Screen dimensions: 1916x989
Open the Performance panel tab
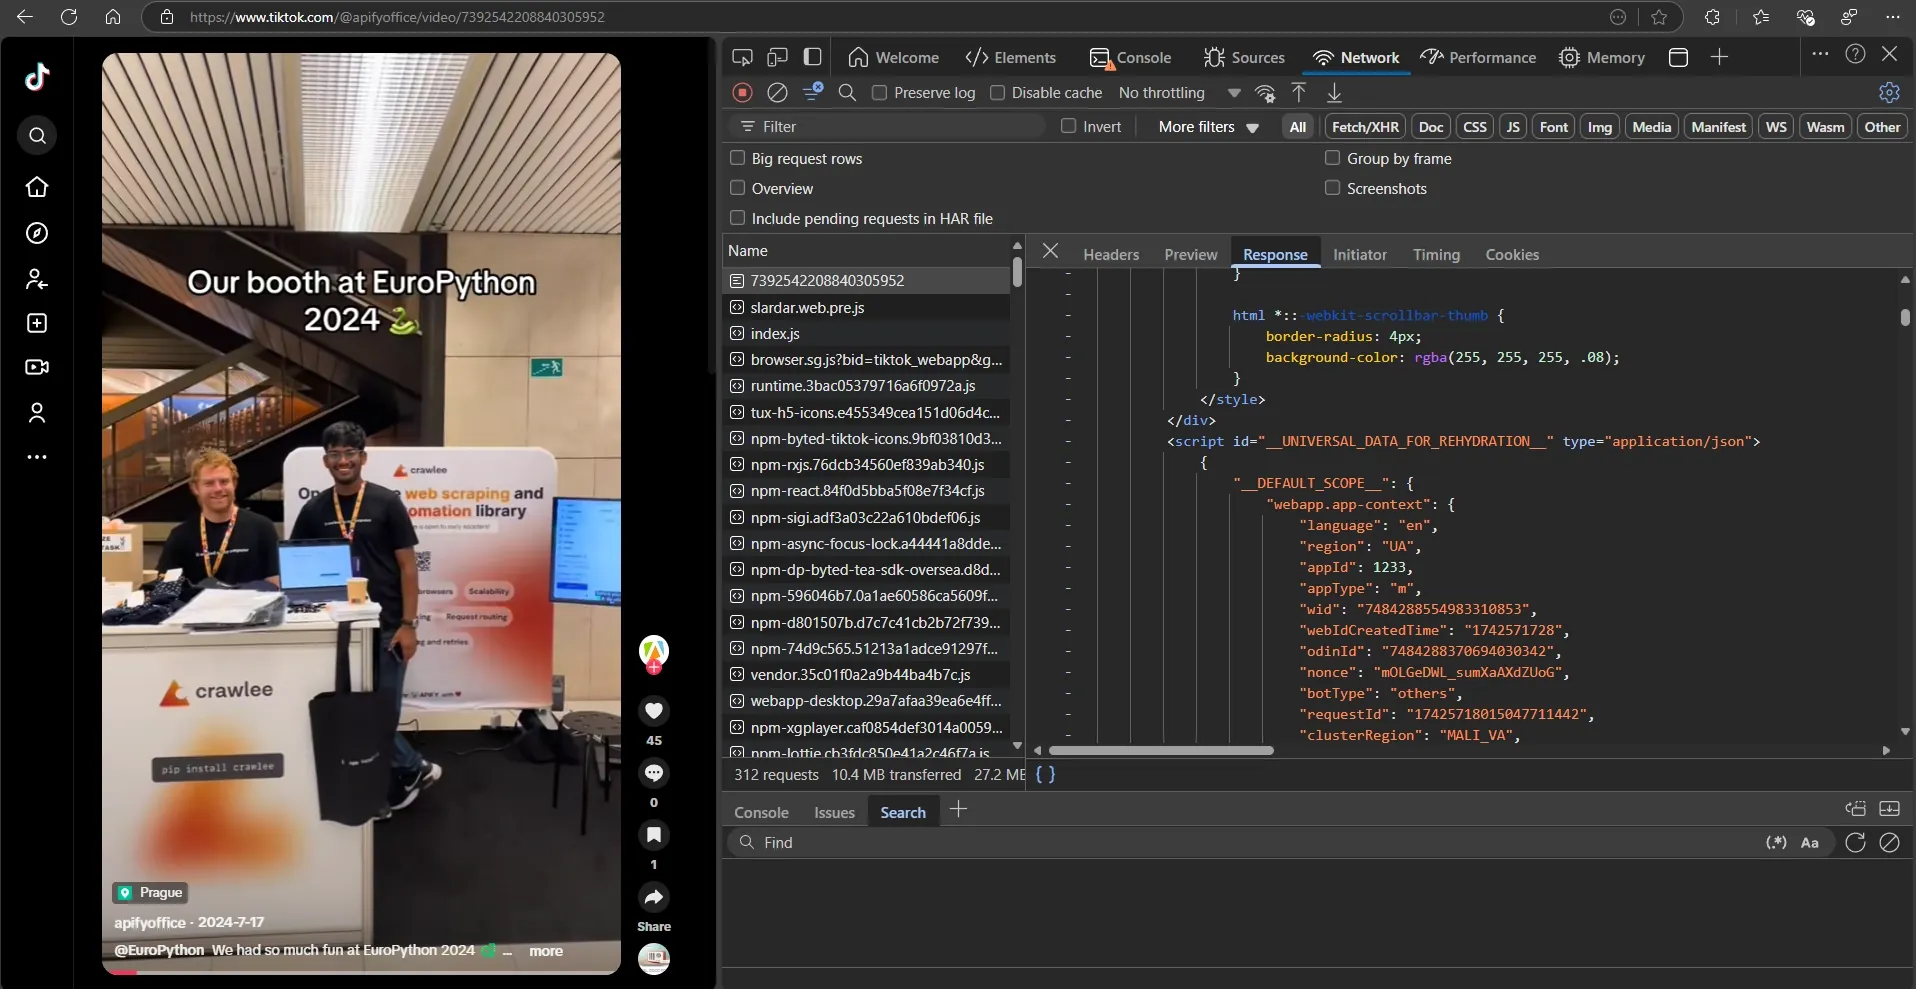1479,58
